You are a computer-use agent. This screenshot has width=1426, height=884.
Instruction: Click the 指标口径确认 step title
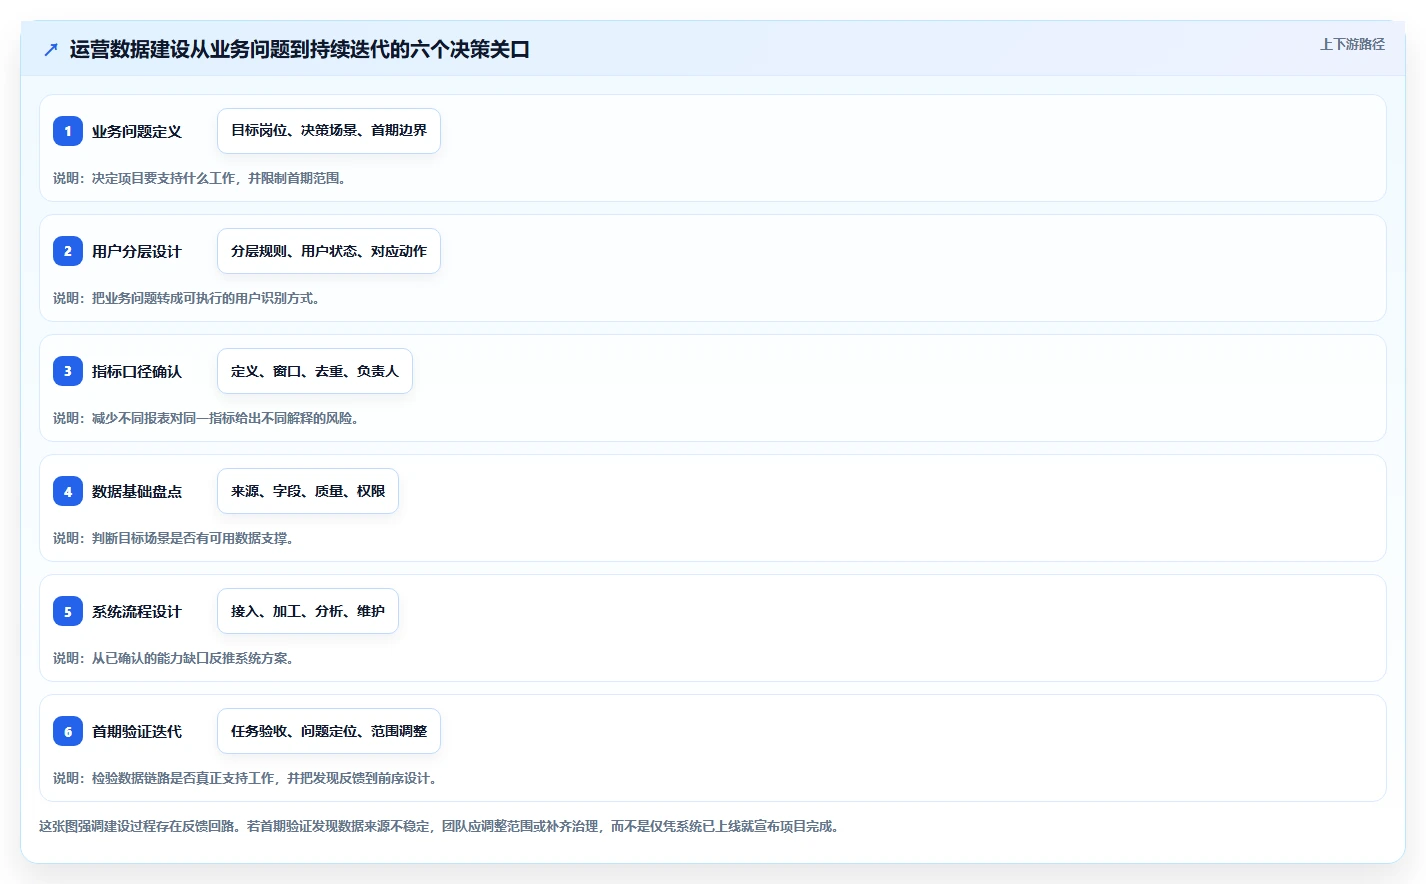[x=137, y=371]
